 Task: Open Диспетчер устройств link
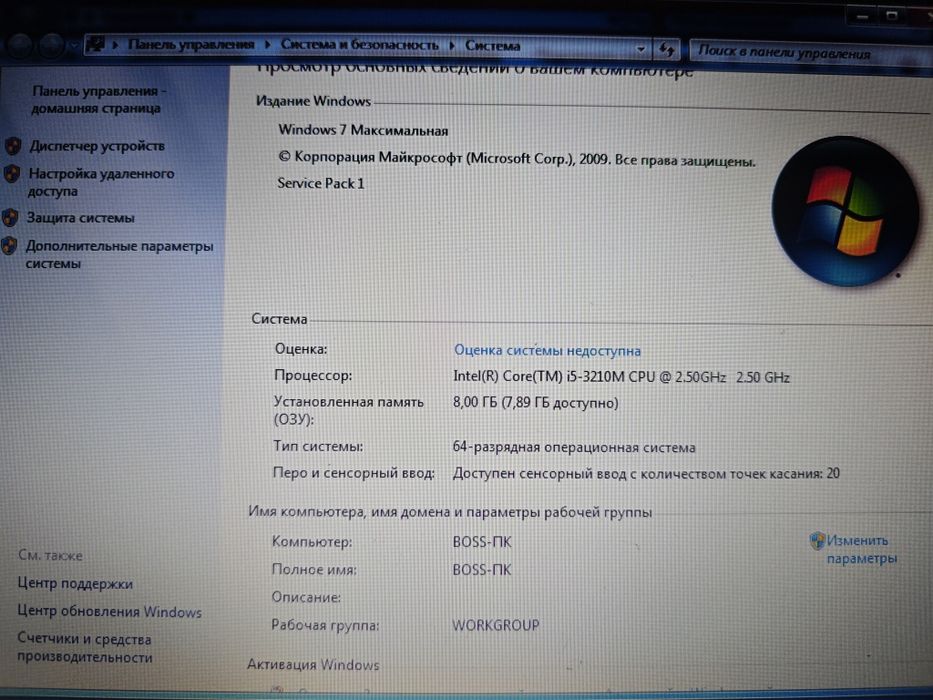click(97, 146)
